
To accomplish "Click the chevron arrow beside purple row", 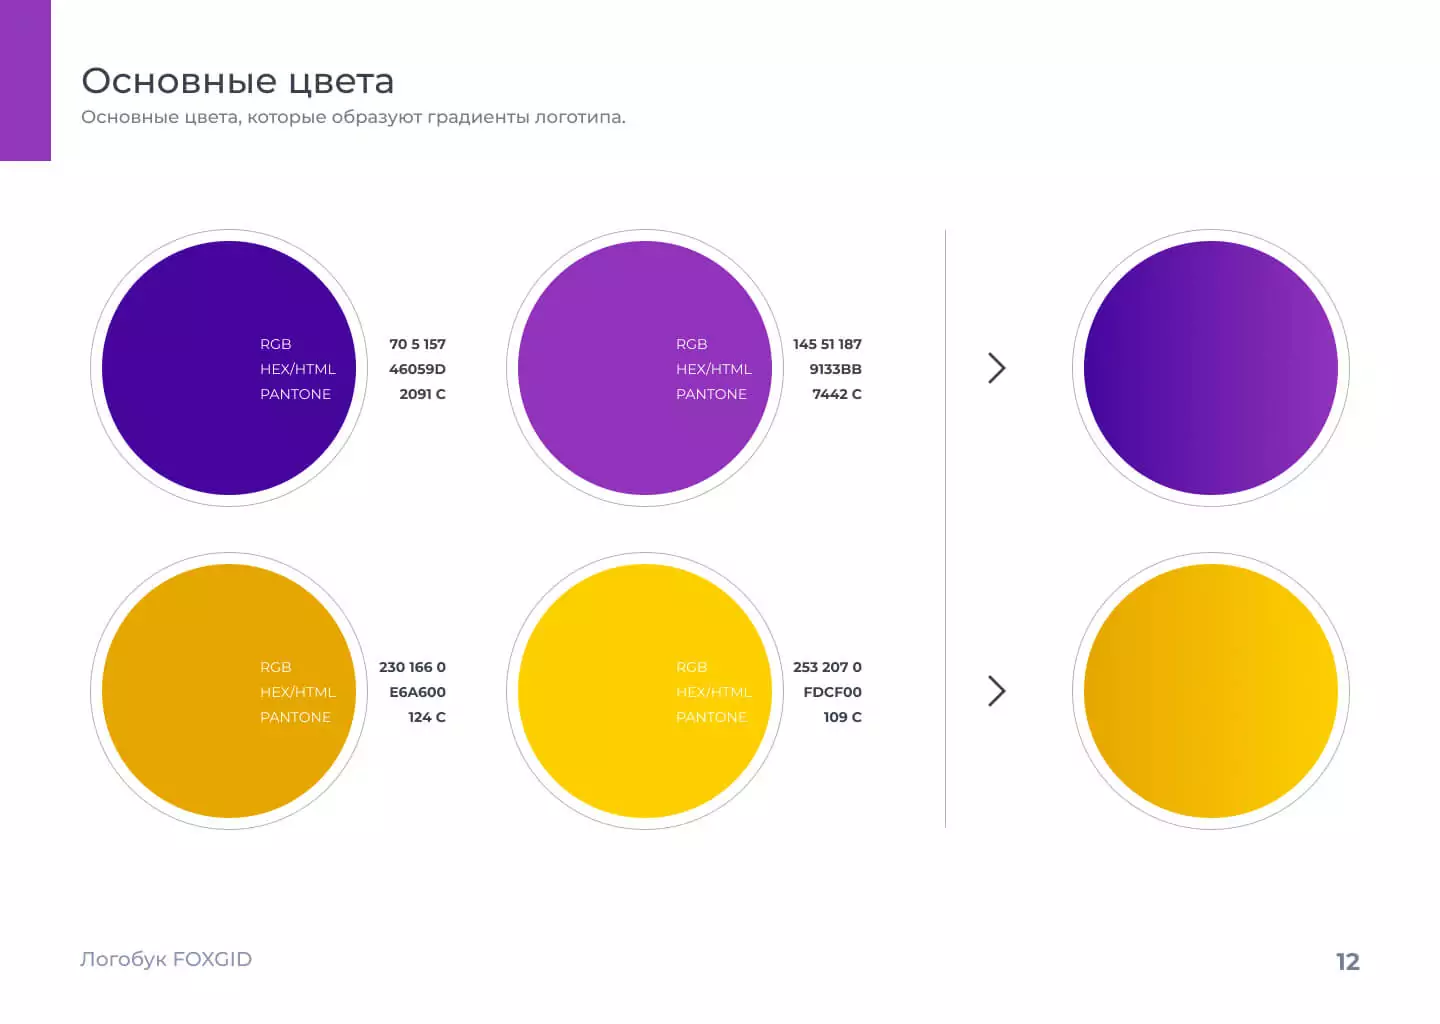I will [996, 368].
